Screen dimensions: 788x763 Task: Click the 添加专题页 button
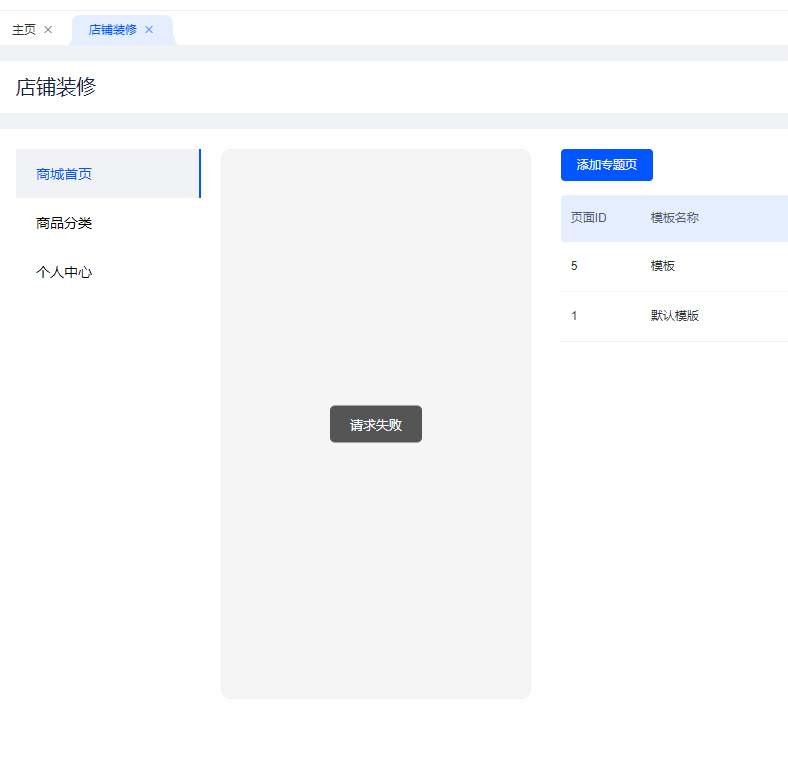607,165
